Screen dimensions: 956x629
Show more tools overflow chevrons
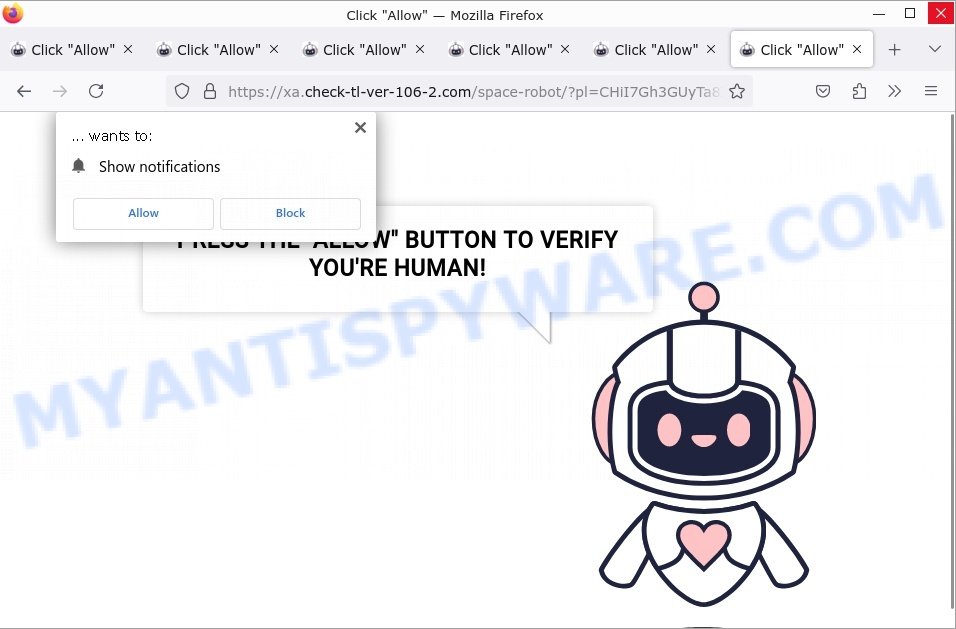click(894, 91)
